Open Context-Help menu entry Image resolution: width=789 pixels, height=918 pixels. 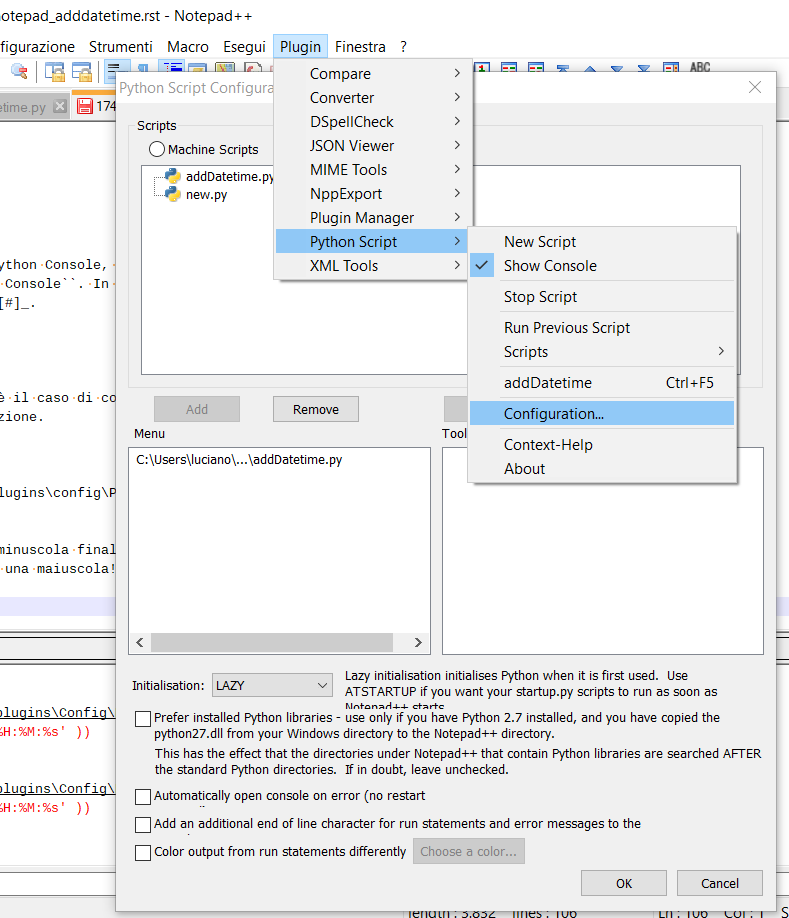[602, 445]
